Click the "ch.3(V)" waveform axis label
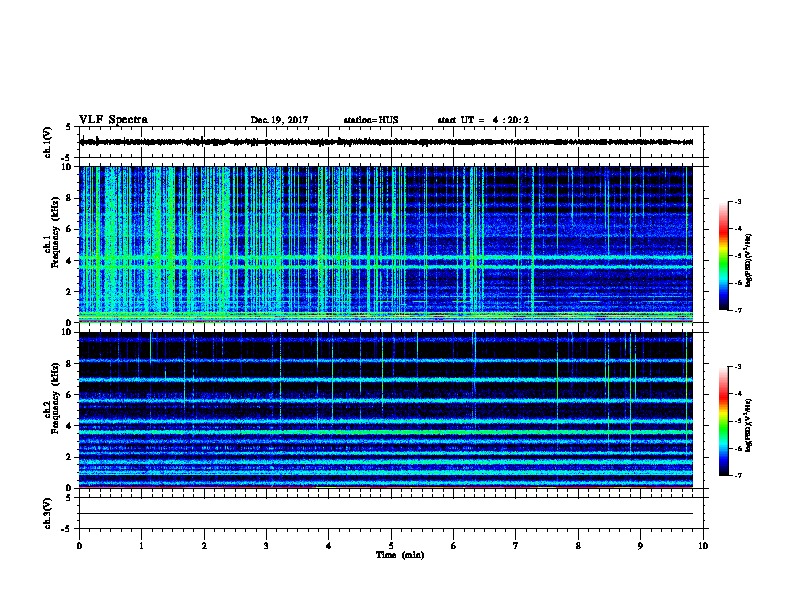The height and width of the screenshot is (612, 792). tap(48, 513)
